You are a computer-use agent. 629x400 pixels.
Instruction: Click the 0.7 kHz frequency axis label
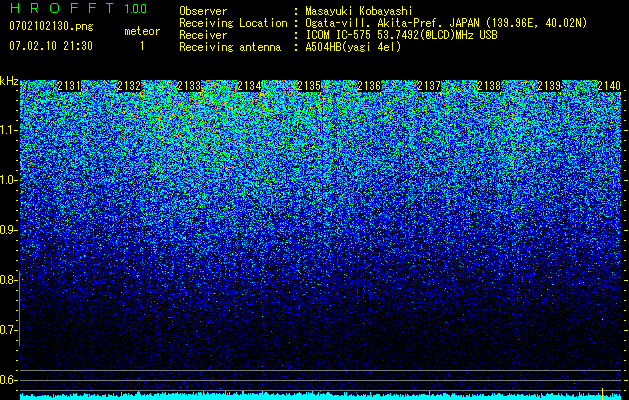coord(9,330)
